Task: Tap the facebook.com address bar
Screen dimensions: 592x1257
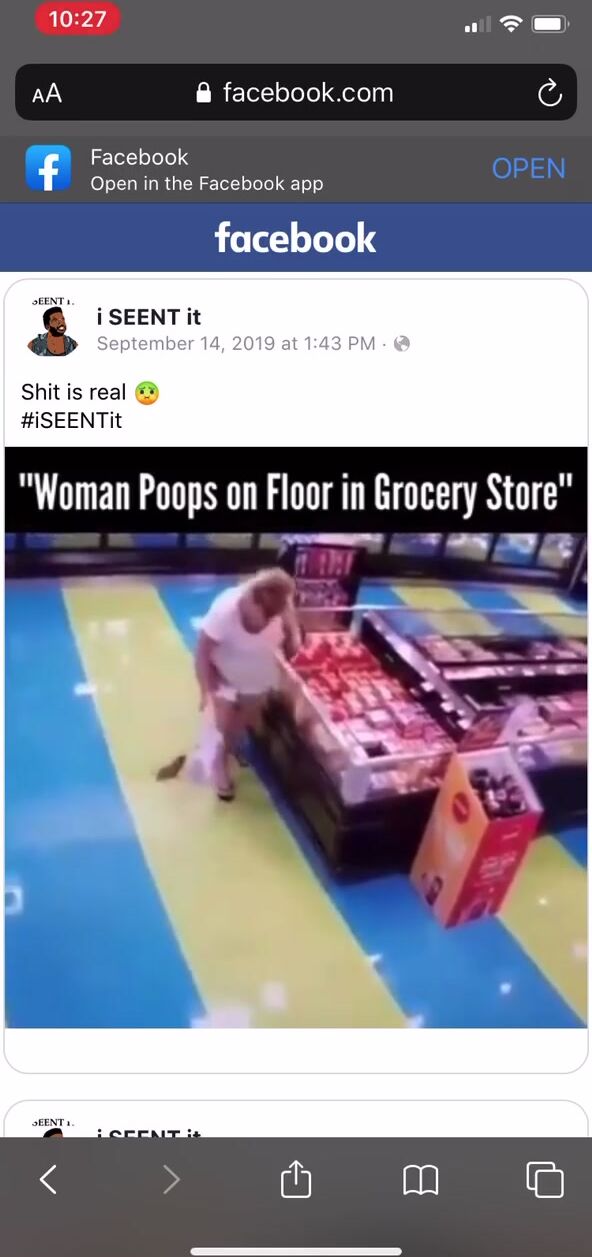Action: point(296,93)
